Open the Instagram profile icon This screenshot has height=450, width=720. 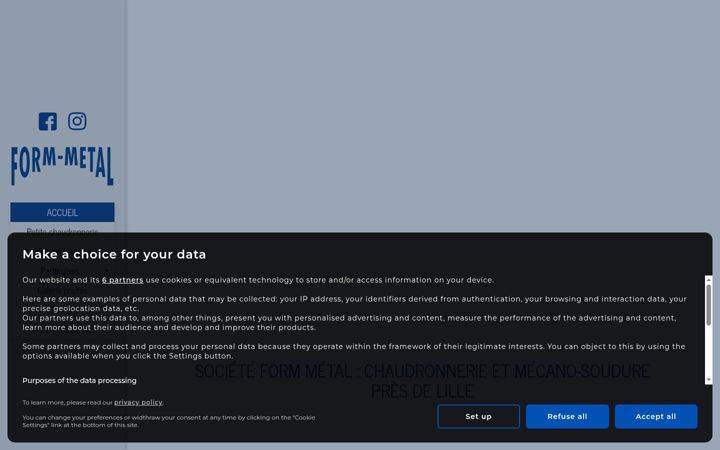[x=77, y=121]
